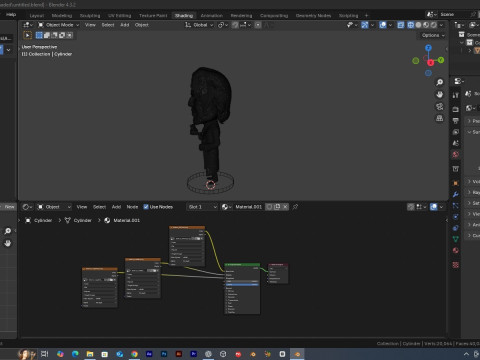Open the Render properties tab

point(456,109)
